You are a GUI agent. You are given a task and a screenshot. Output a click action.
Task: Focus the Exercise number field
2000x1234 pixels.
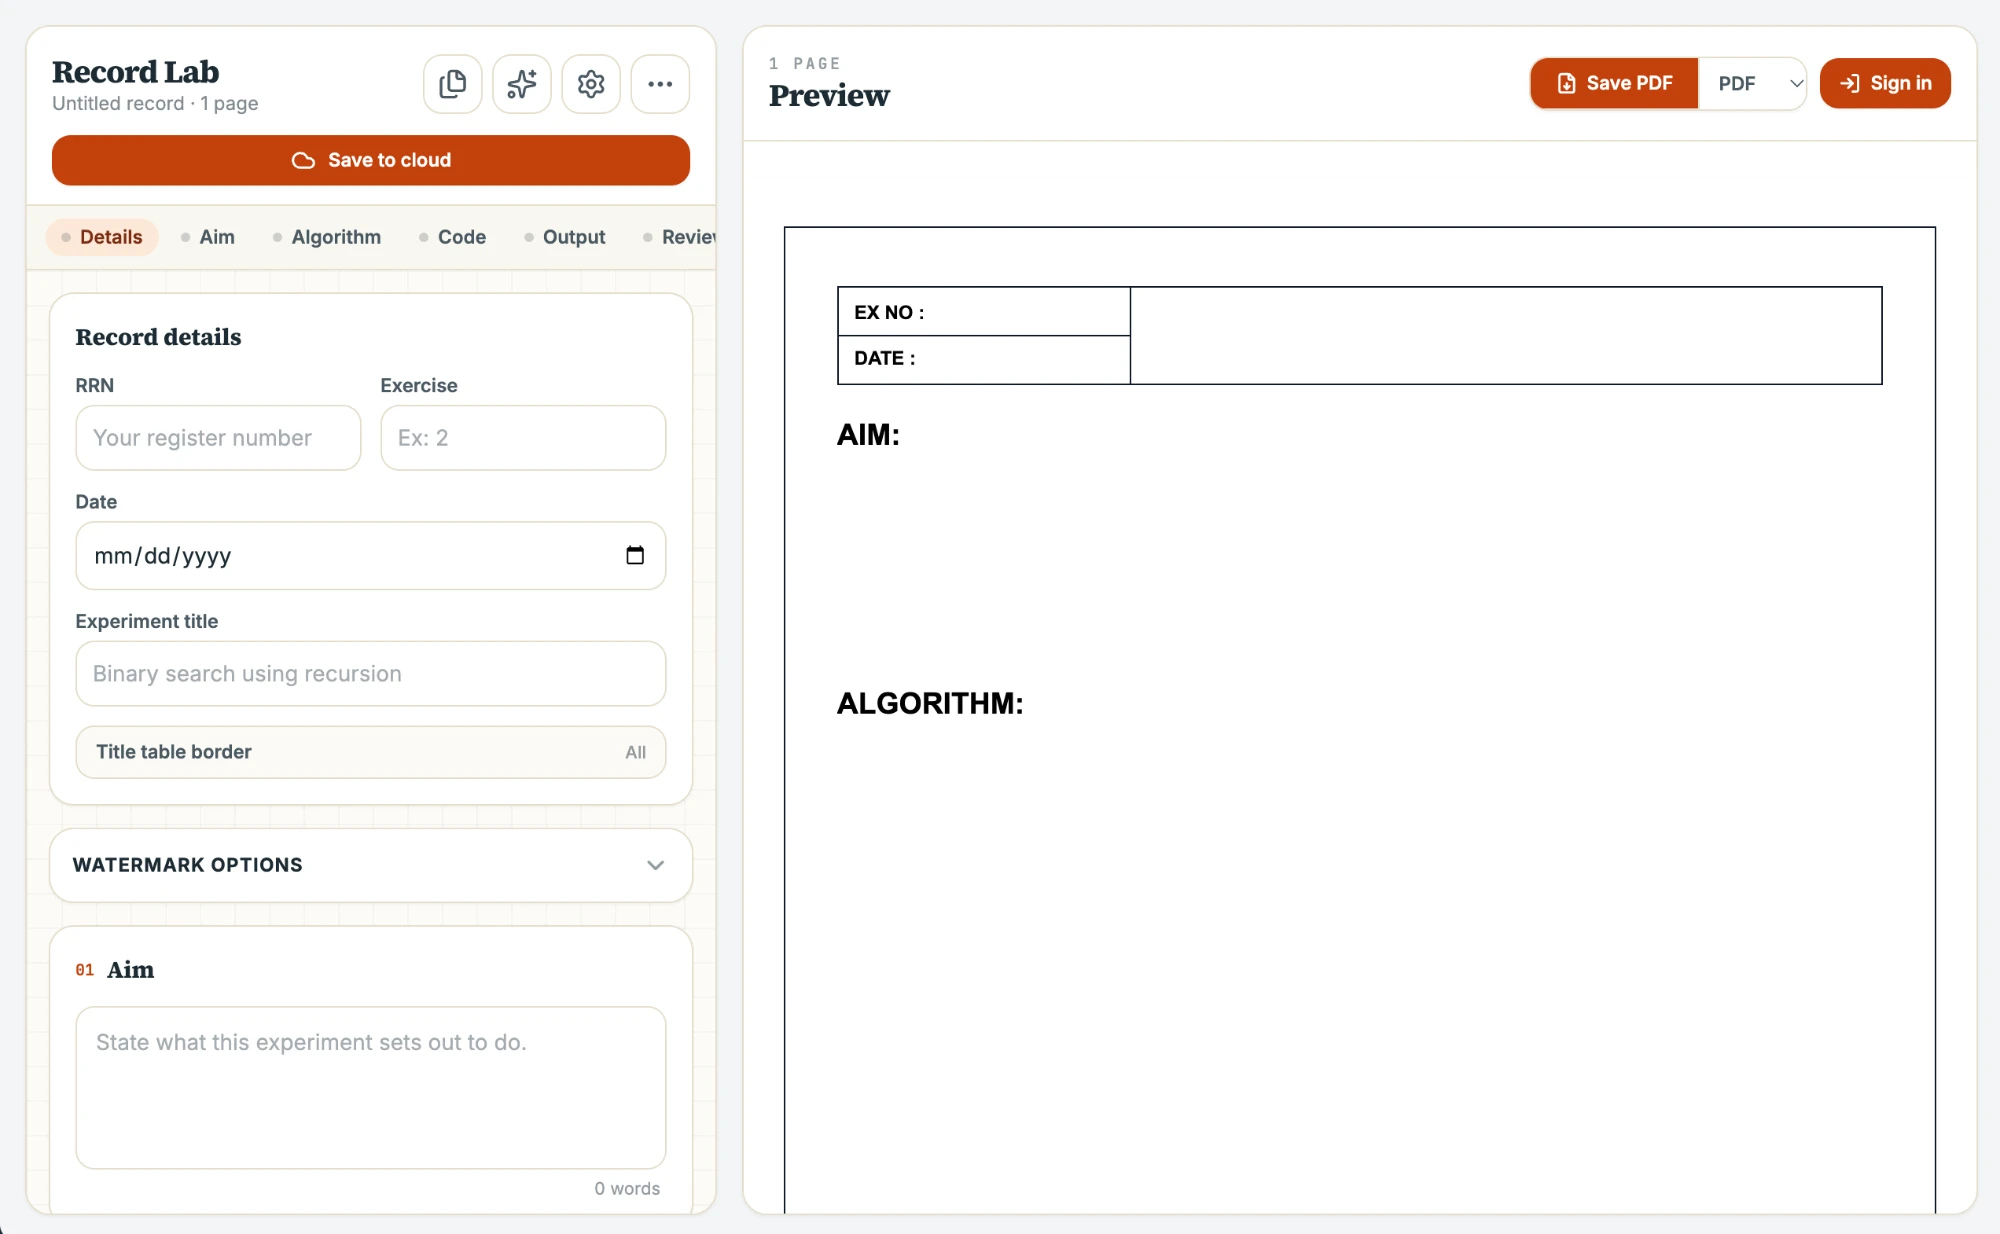point(523,438)
